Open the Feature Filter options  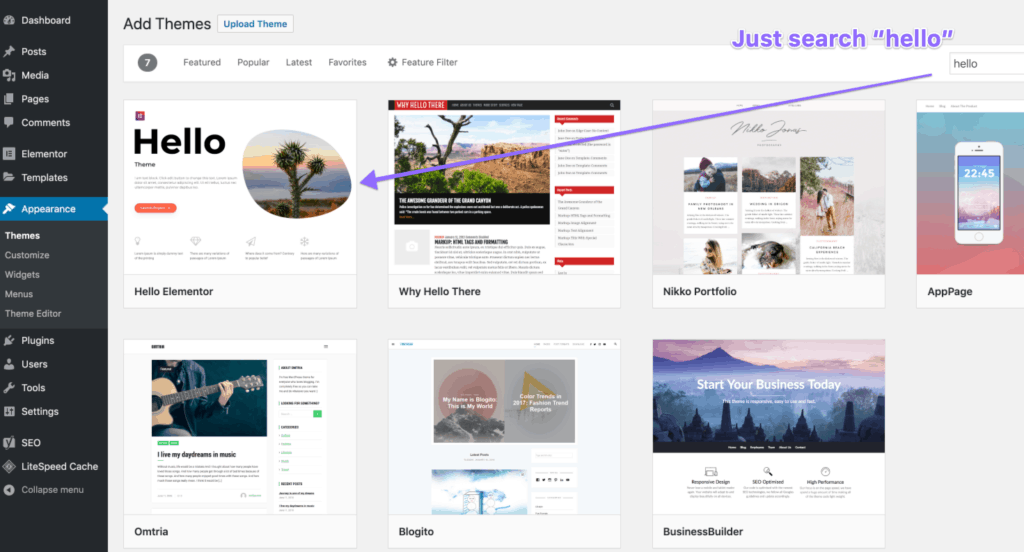(423, 62)
